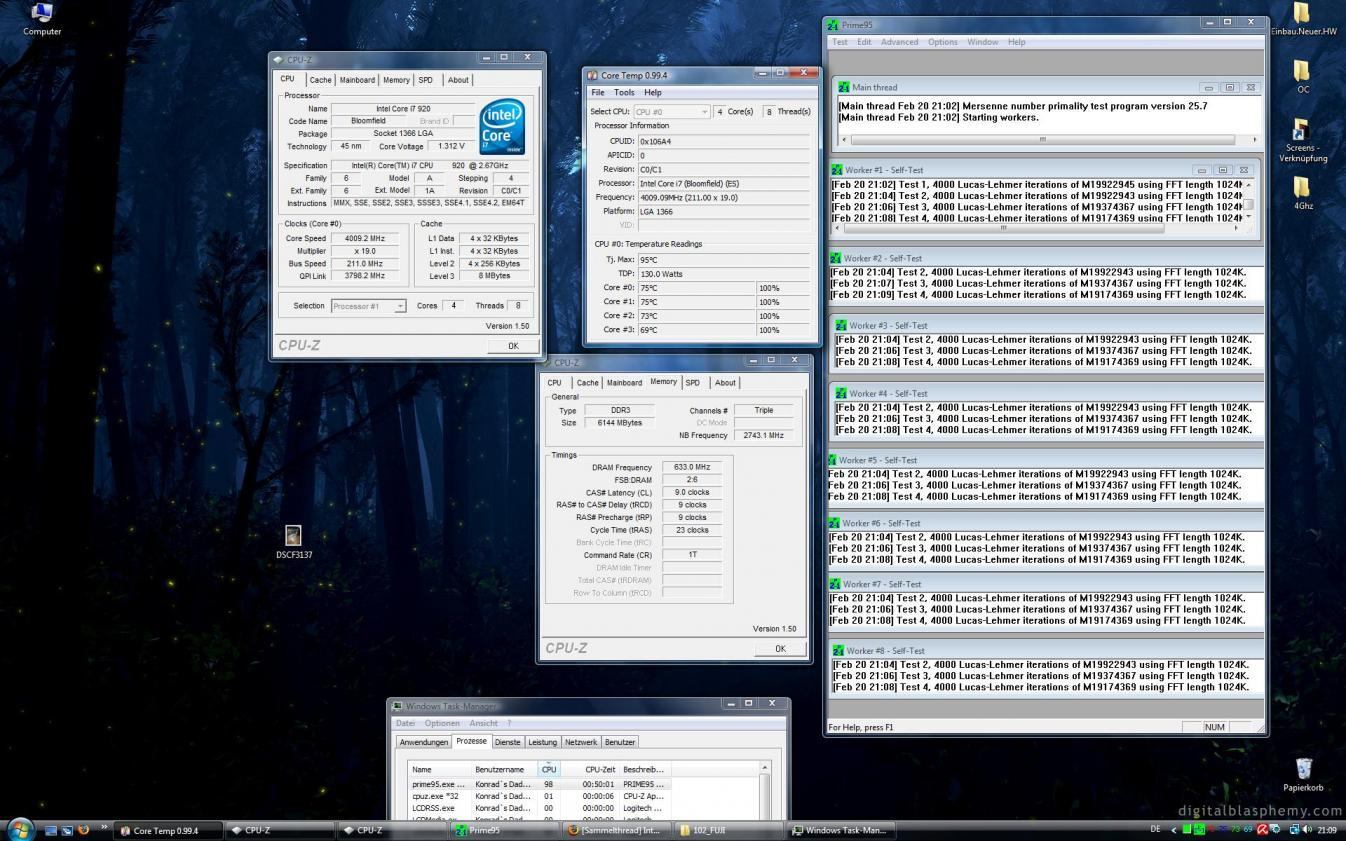Click the 21:09 taskbar clock
Image resolution: width=1346 pixels, height=841 pixels.
point(1327,830)
